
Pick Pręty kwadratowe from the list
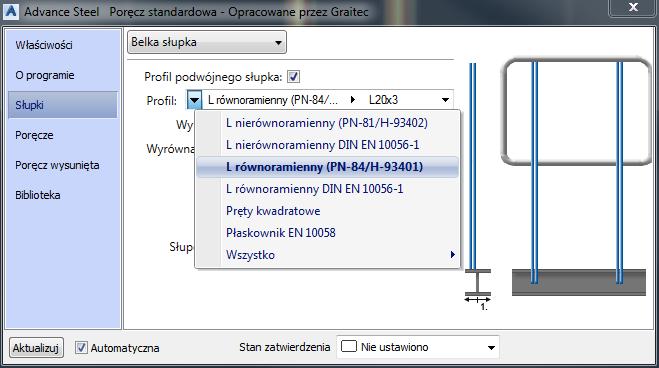[x=327, y=211]
